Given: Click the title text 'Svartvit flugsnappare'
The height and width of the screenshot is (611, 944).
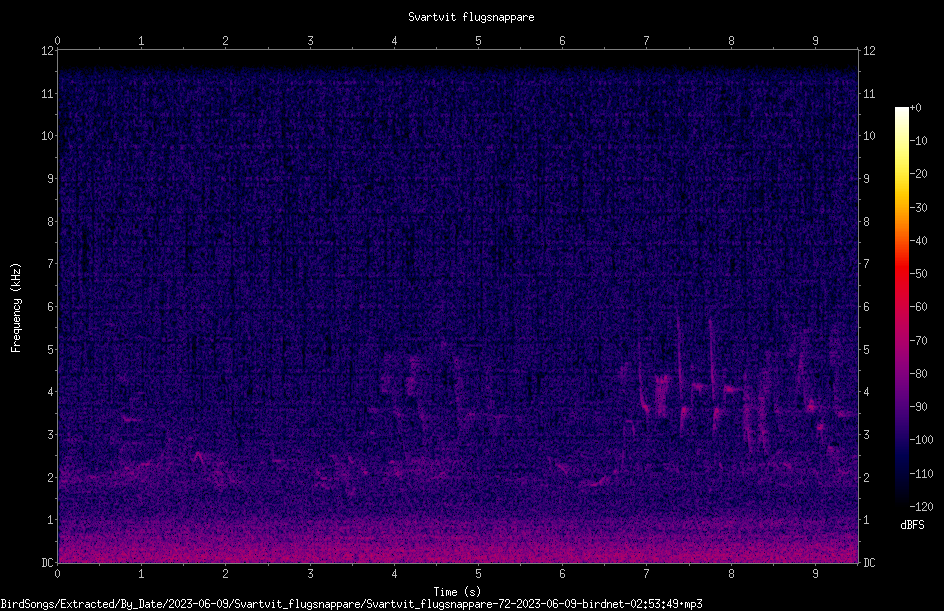Looking at the screenshot, I should [x=471, y=17].
